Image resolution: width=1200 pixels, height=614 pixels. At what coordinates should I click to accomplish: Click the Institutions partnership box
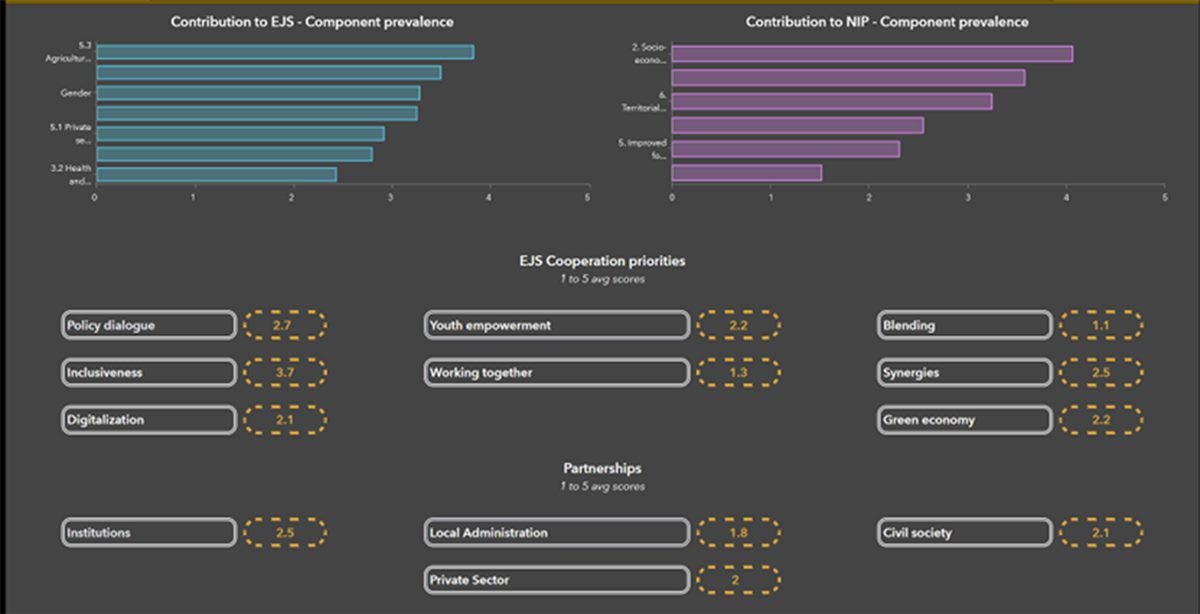pos(149,532)
